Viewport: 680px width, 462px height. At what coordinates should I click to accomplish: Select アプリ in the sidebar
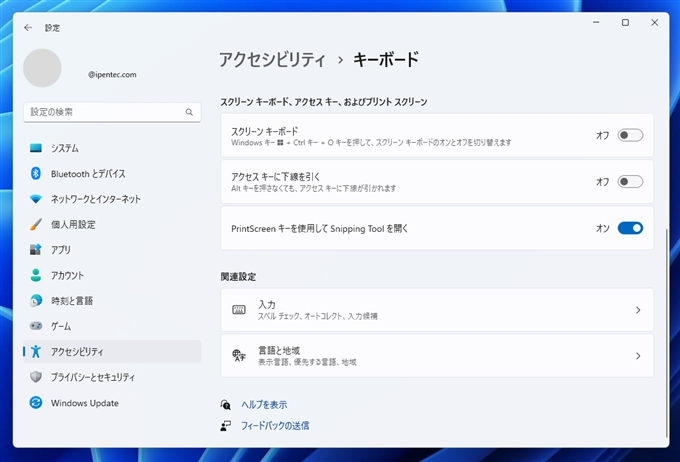112,249
